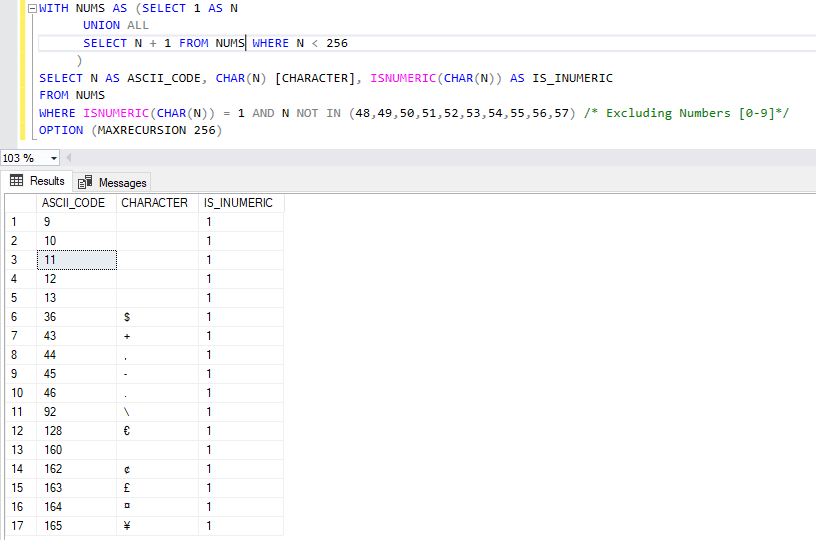Select ASCII_CODE cell with value 9
816x540 pixels.
coord(76,222)
